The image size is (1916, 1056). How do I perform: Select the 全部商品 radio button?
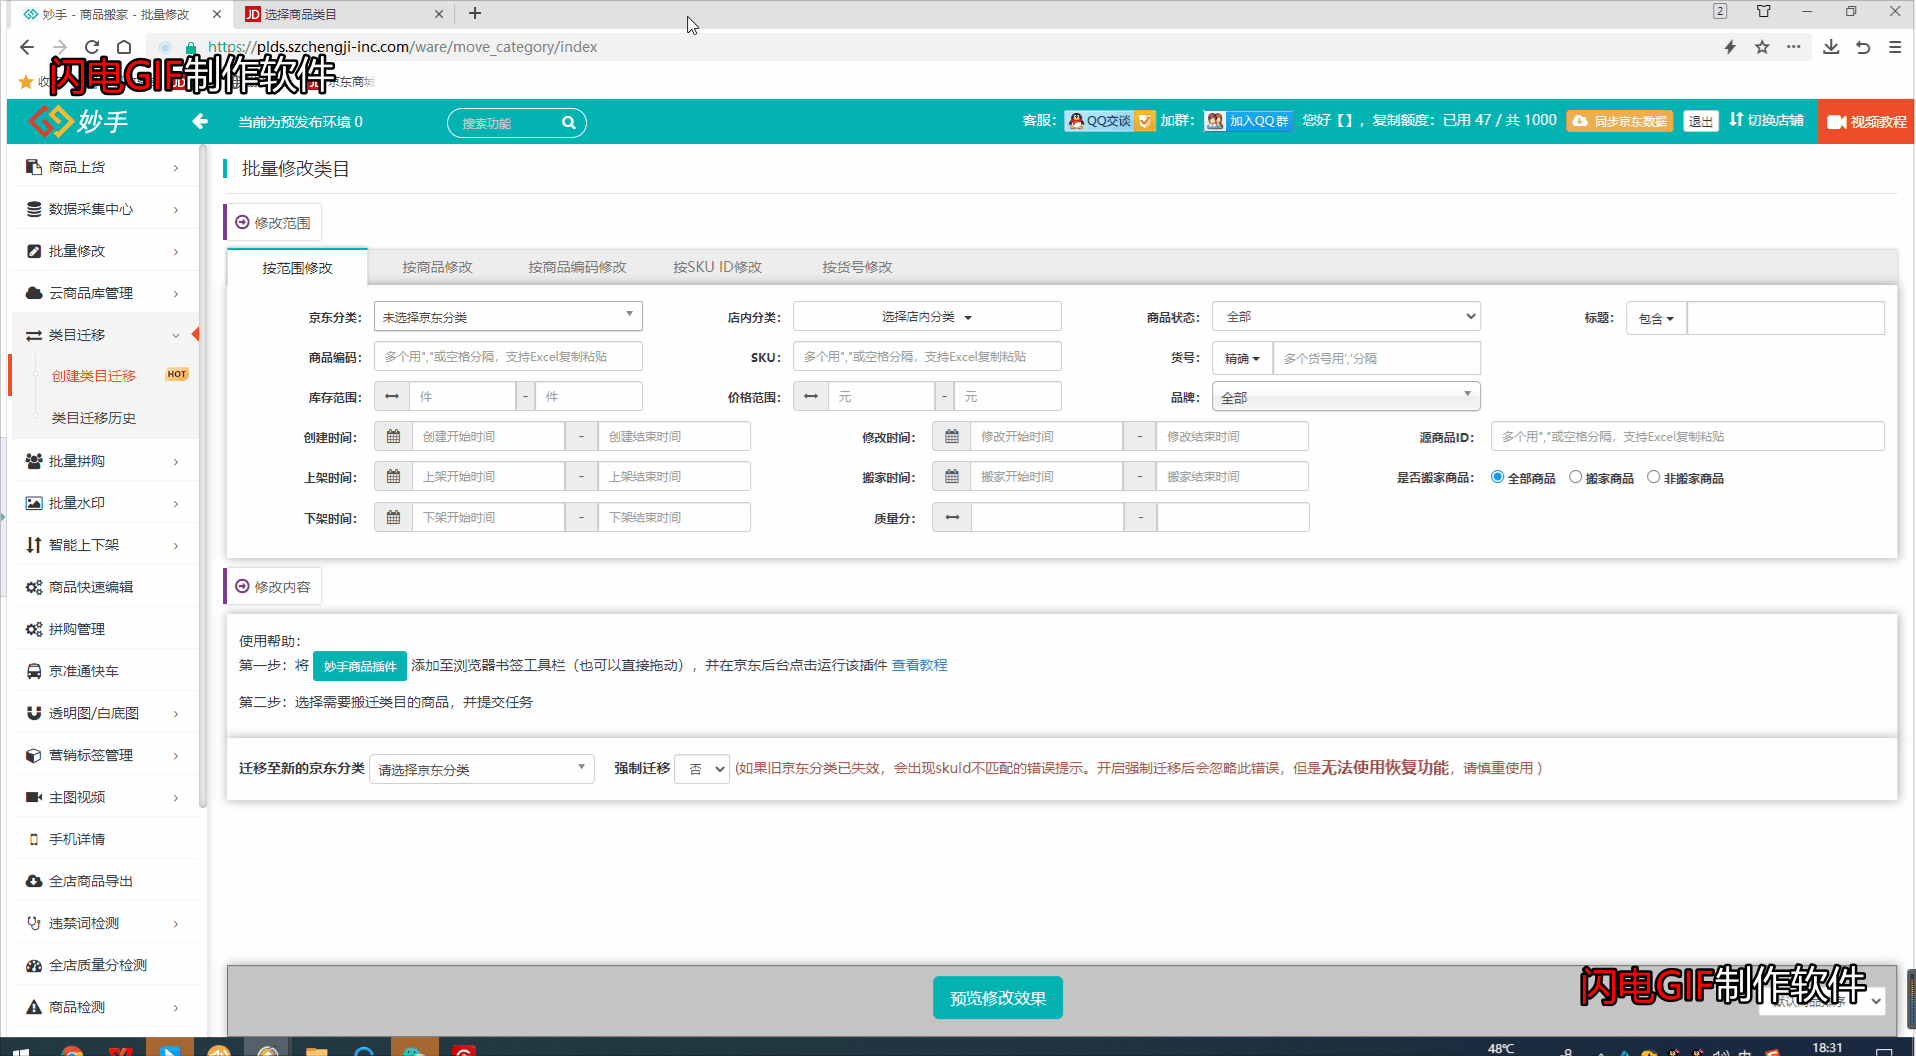coord(1497,477)
